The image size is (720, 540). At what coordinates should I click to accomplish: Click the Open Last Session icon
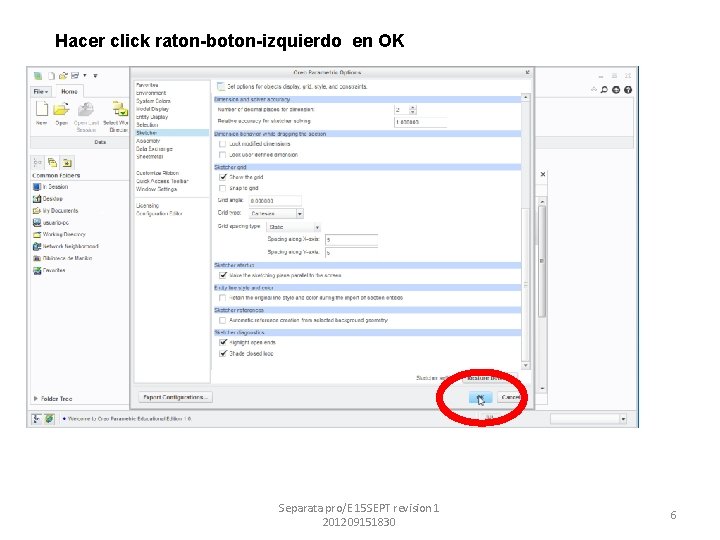pyautogui.click(x=86, y=109)
